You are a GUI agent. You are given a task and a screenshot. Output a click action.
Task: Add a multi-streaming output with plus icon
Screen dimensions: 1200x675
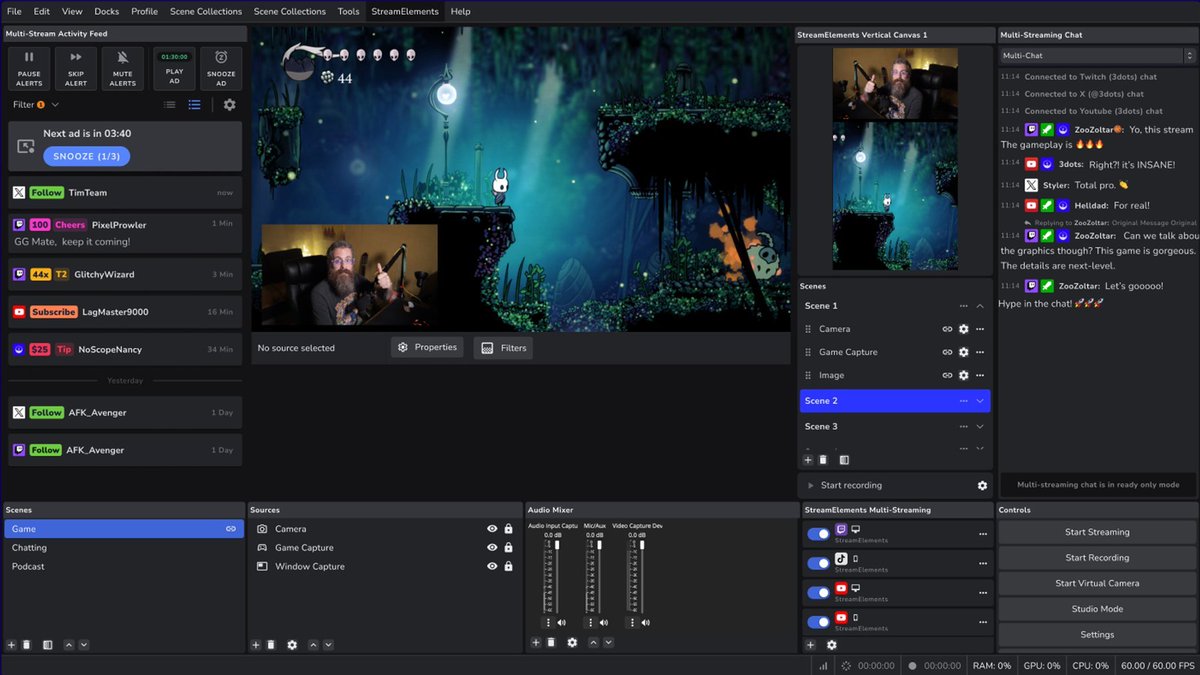pos(811,645)
